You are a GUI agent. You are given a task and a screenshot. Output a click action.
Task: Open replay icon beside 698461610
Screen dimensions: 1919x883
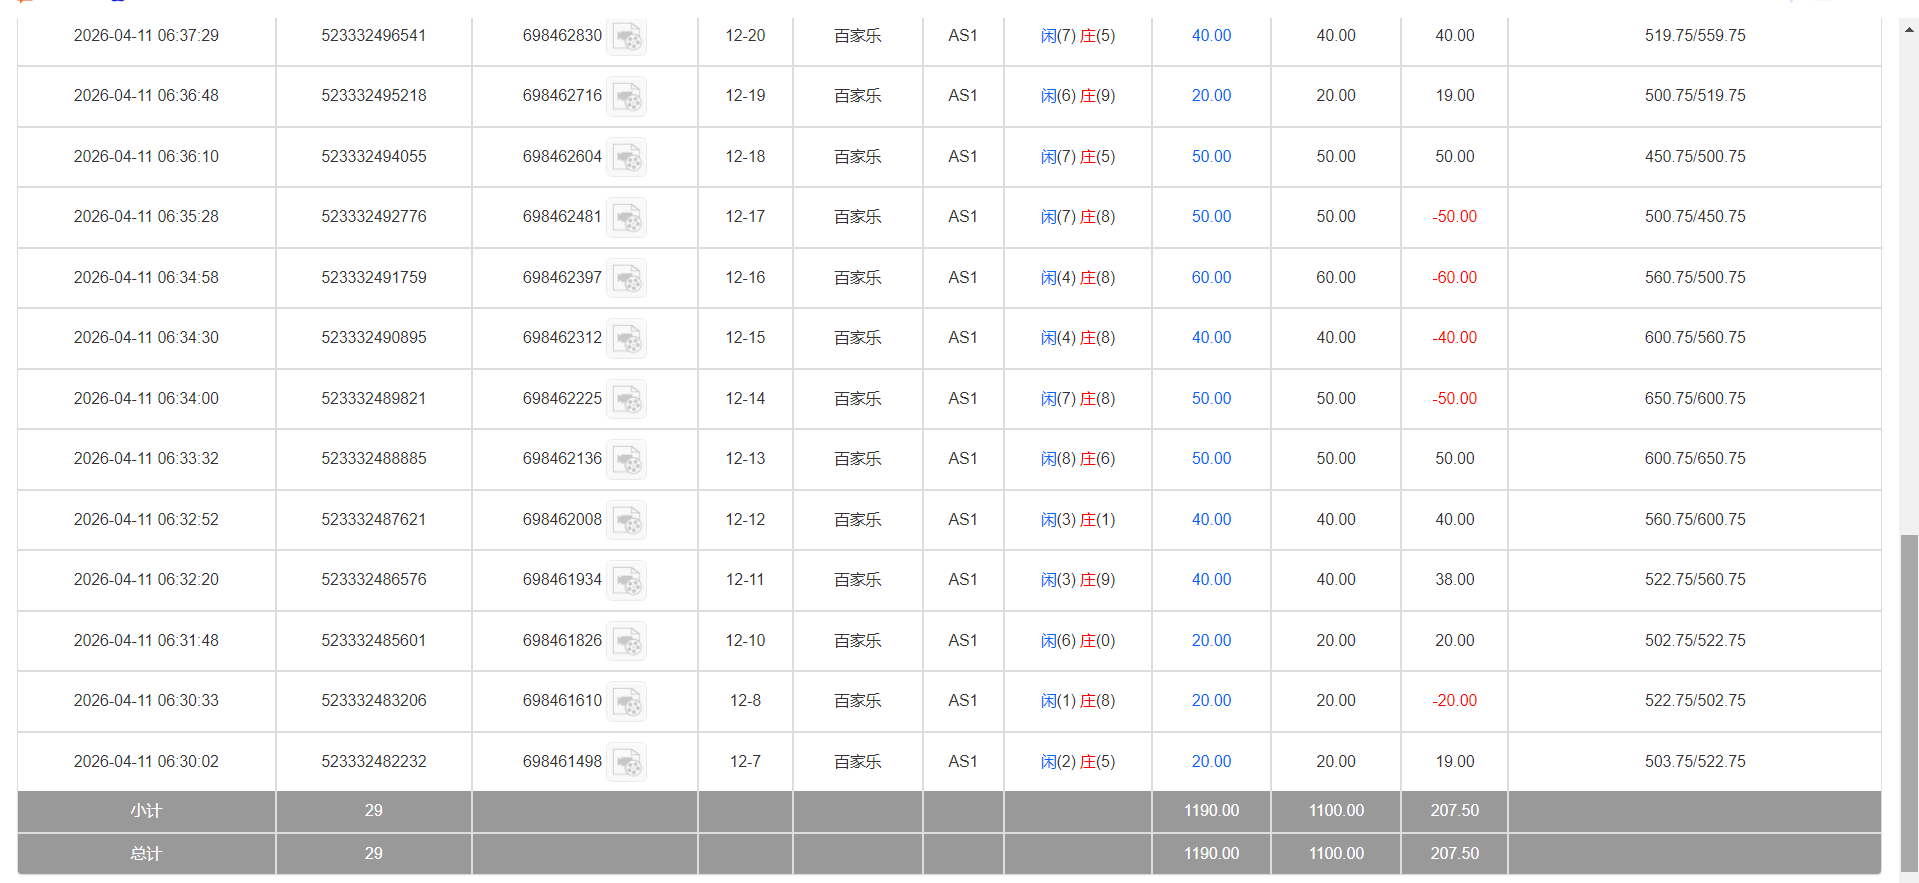pos(627,702)
